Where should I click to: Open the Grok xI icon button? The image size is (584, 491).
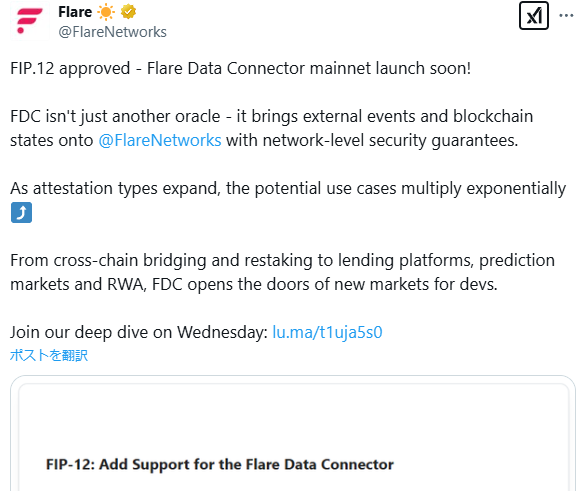(x=534, y=16)
